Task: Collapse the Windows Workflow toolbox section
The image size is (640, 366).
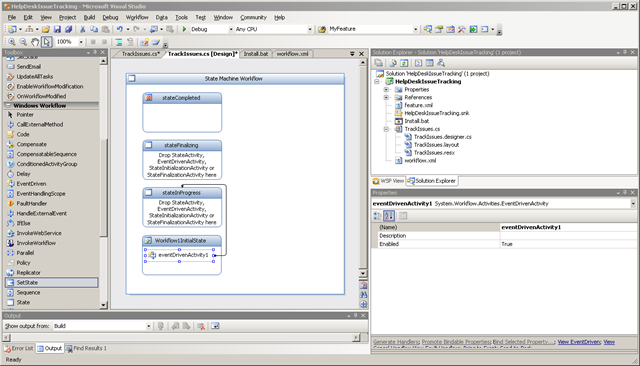Action: tap(8, 105)
